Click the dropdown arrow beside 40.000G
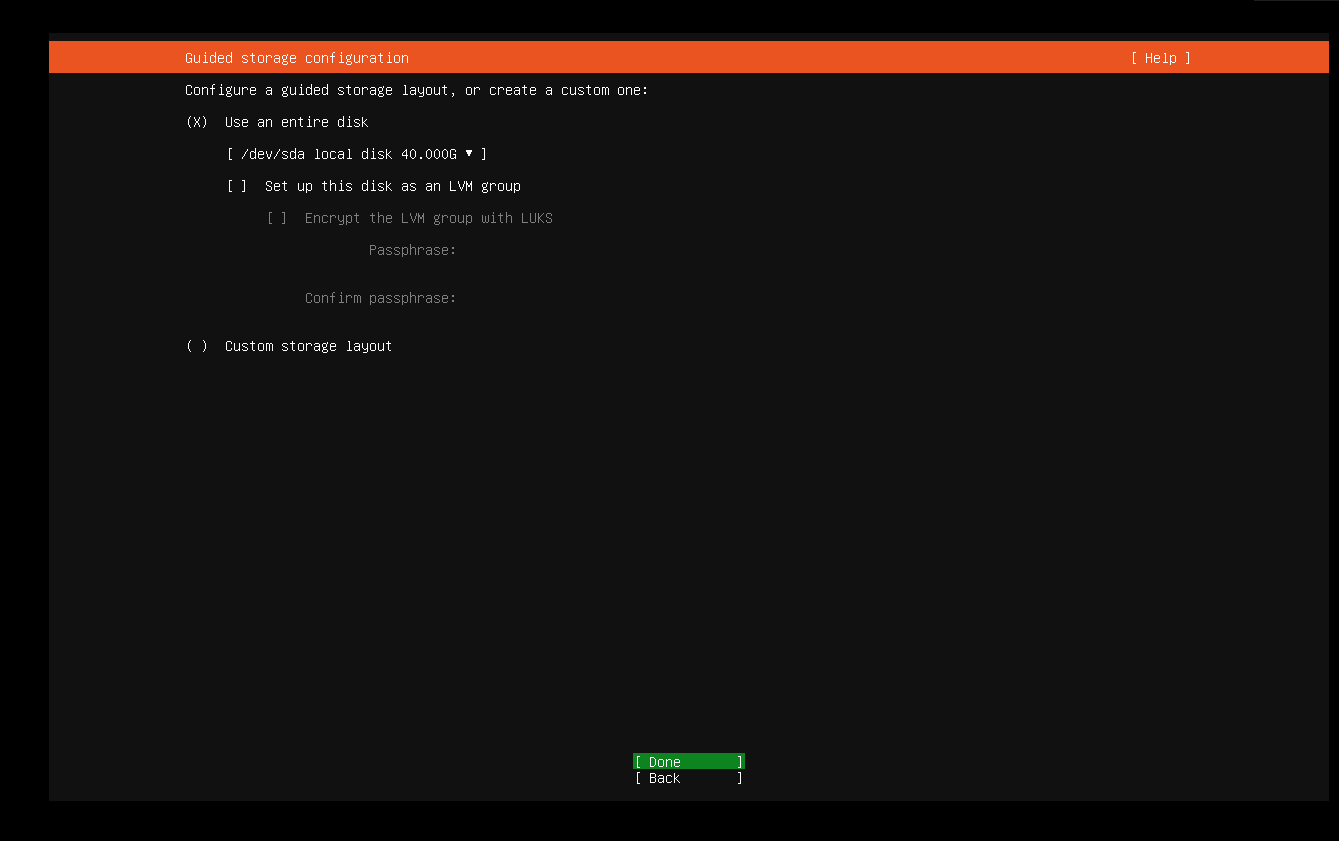The width and height of the screenshot is (1339, 841). (469, 153)
